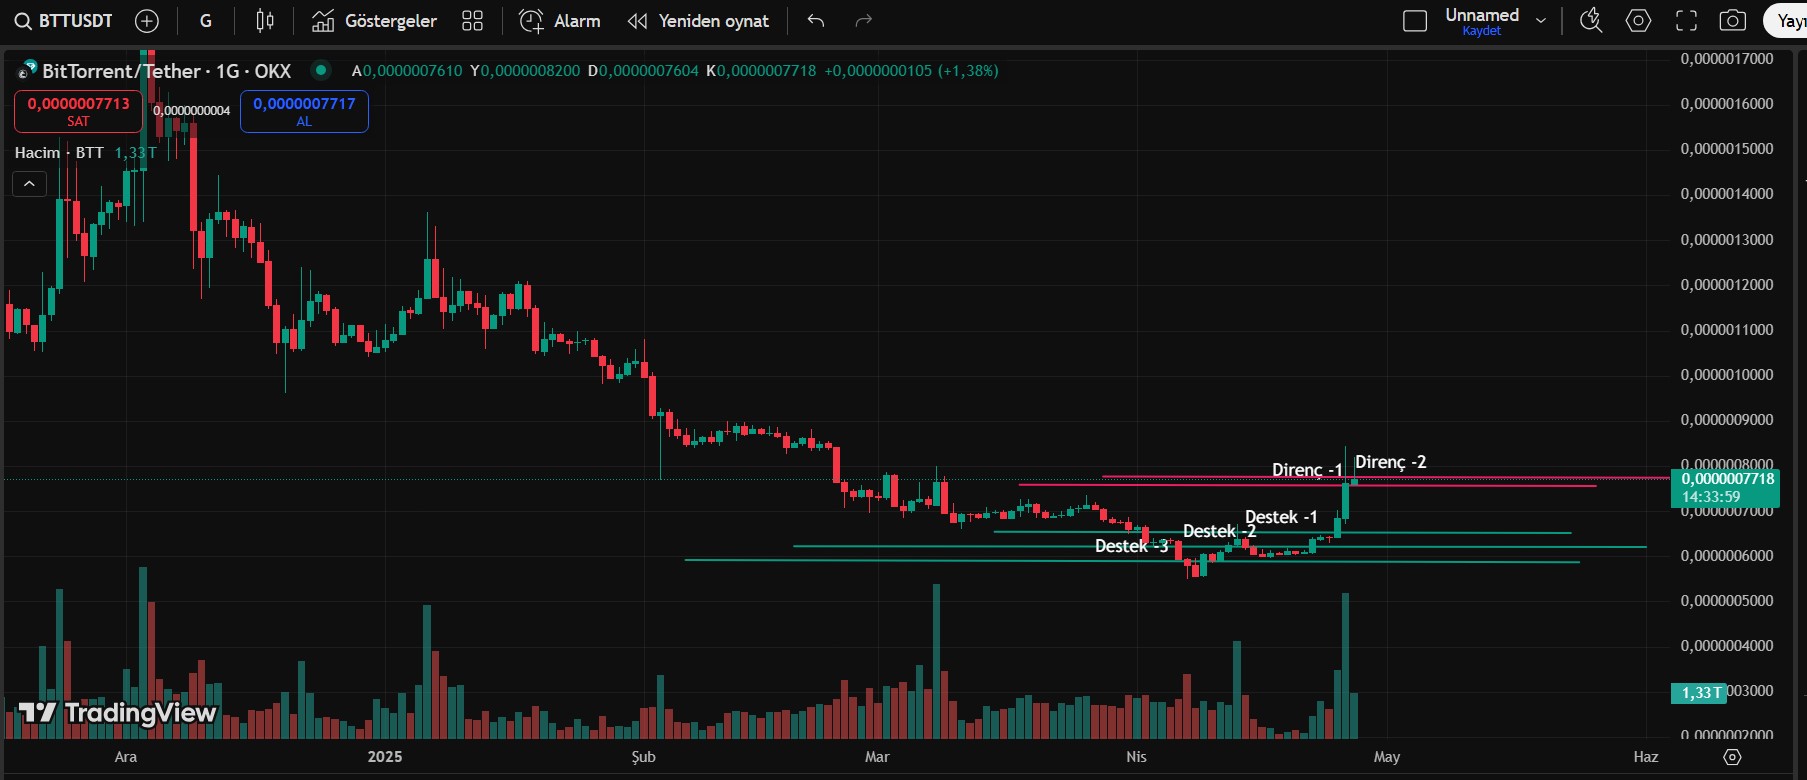
Task: Create an Alarm alert
Action: [x=561, y=20]
